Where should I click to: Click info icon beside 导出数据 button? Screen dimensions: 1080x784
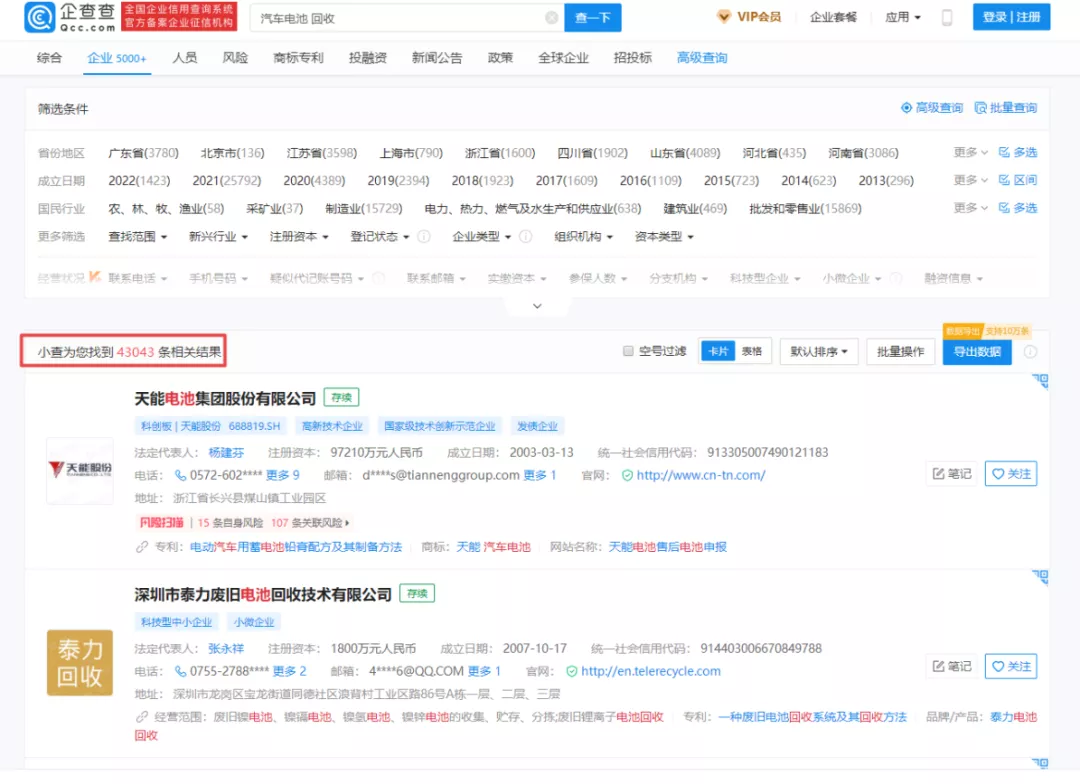click(1030, 351)
